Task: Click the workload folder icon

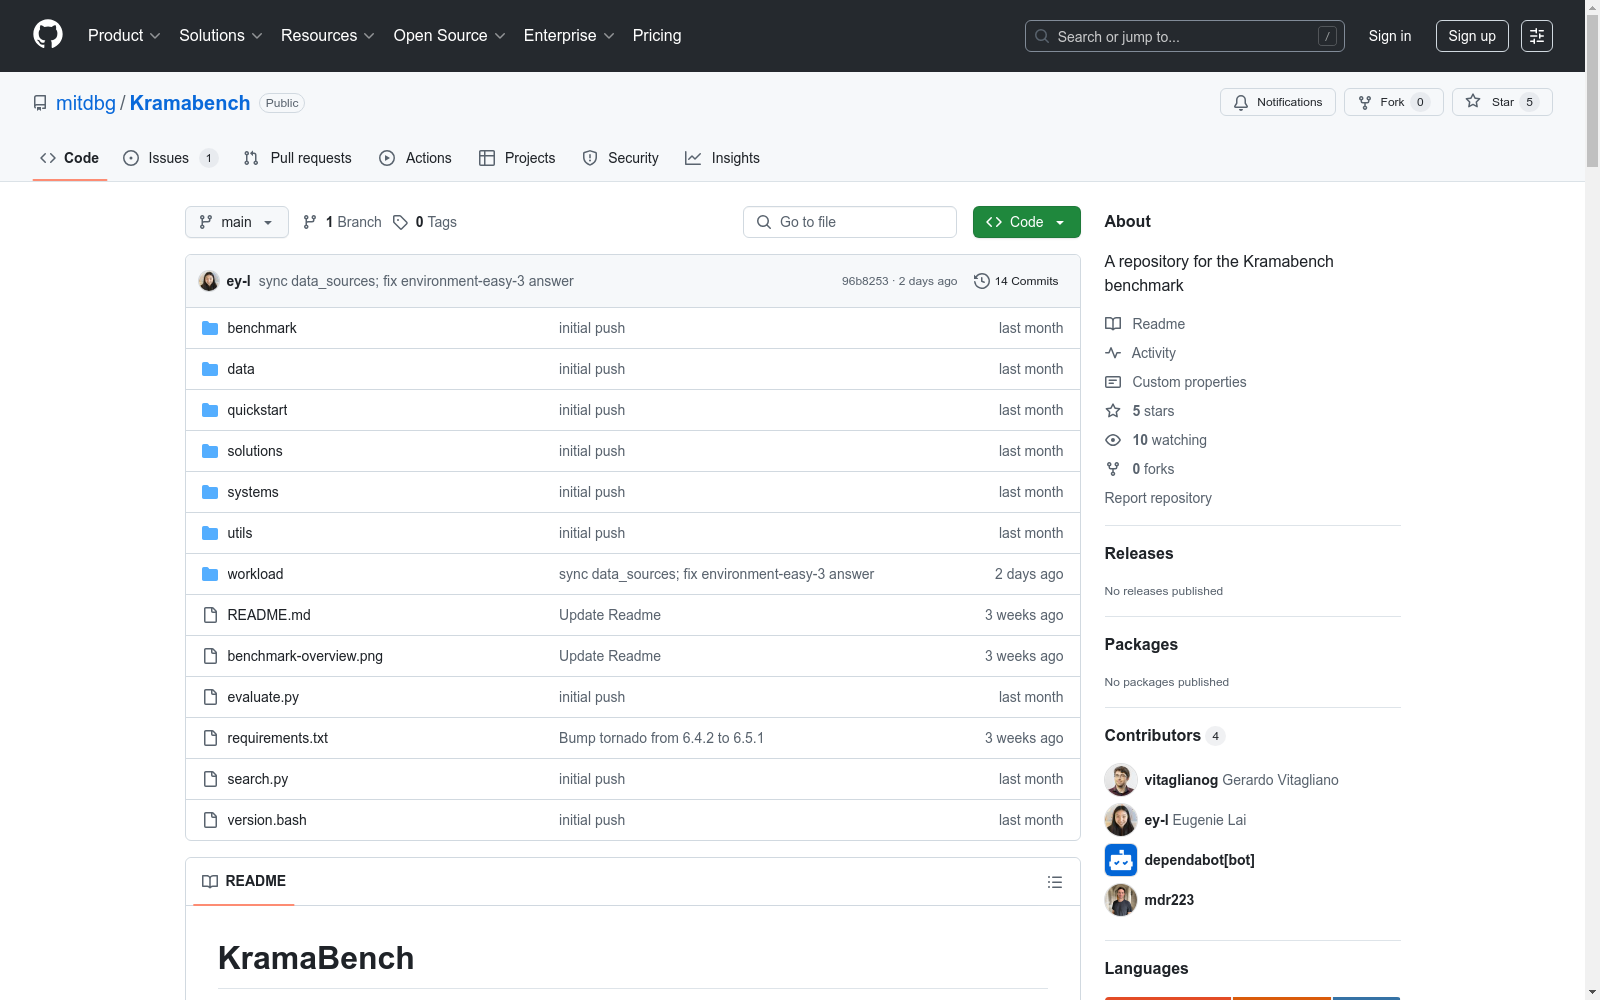Action: pyautogui.click(x=210, y=574)
